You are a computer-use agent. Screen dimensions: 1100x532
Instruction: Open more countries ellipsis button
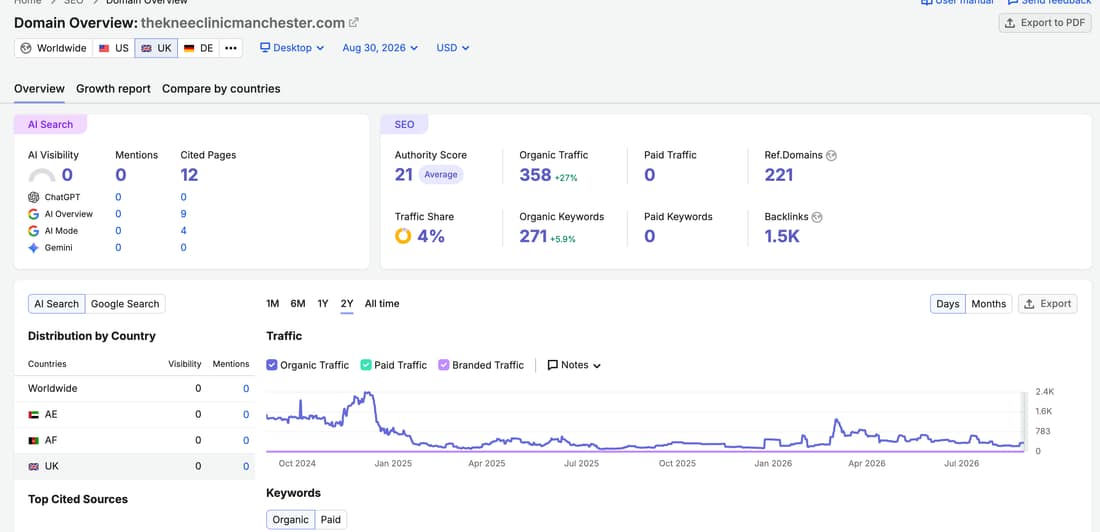[x=231, y=48]
